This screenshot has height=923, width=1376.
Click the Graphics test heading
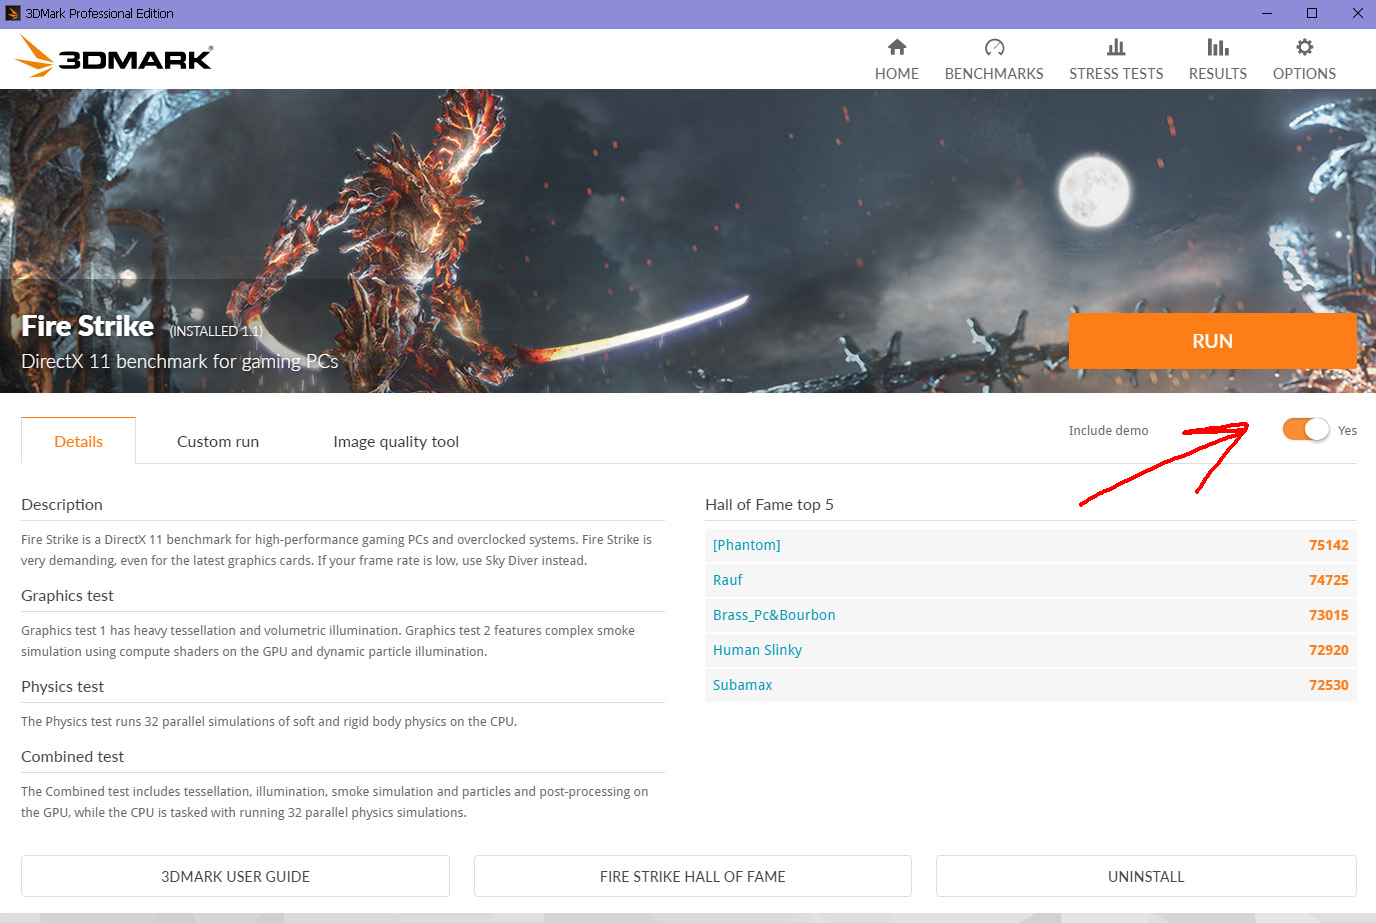click(67, 595)
